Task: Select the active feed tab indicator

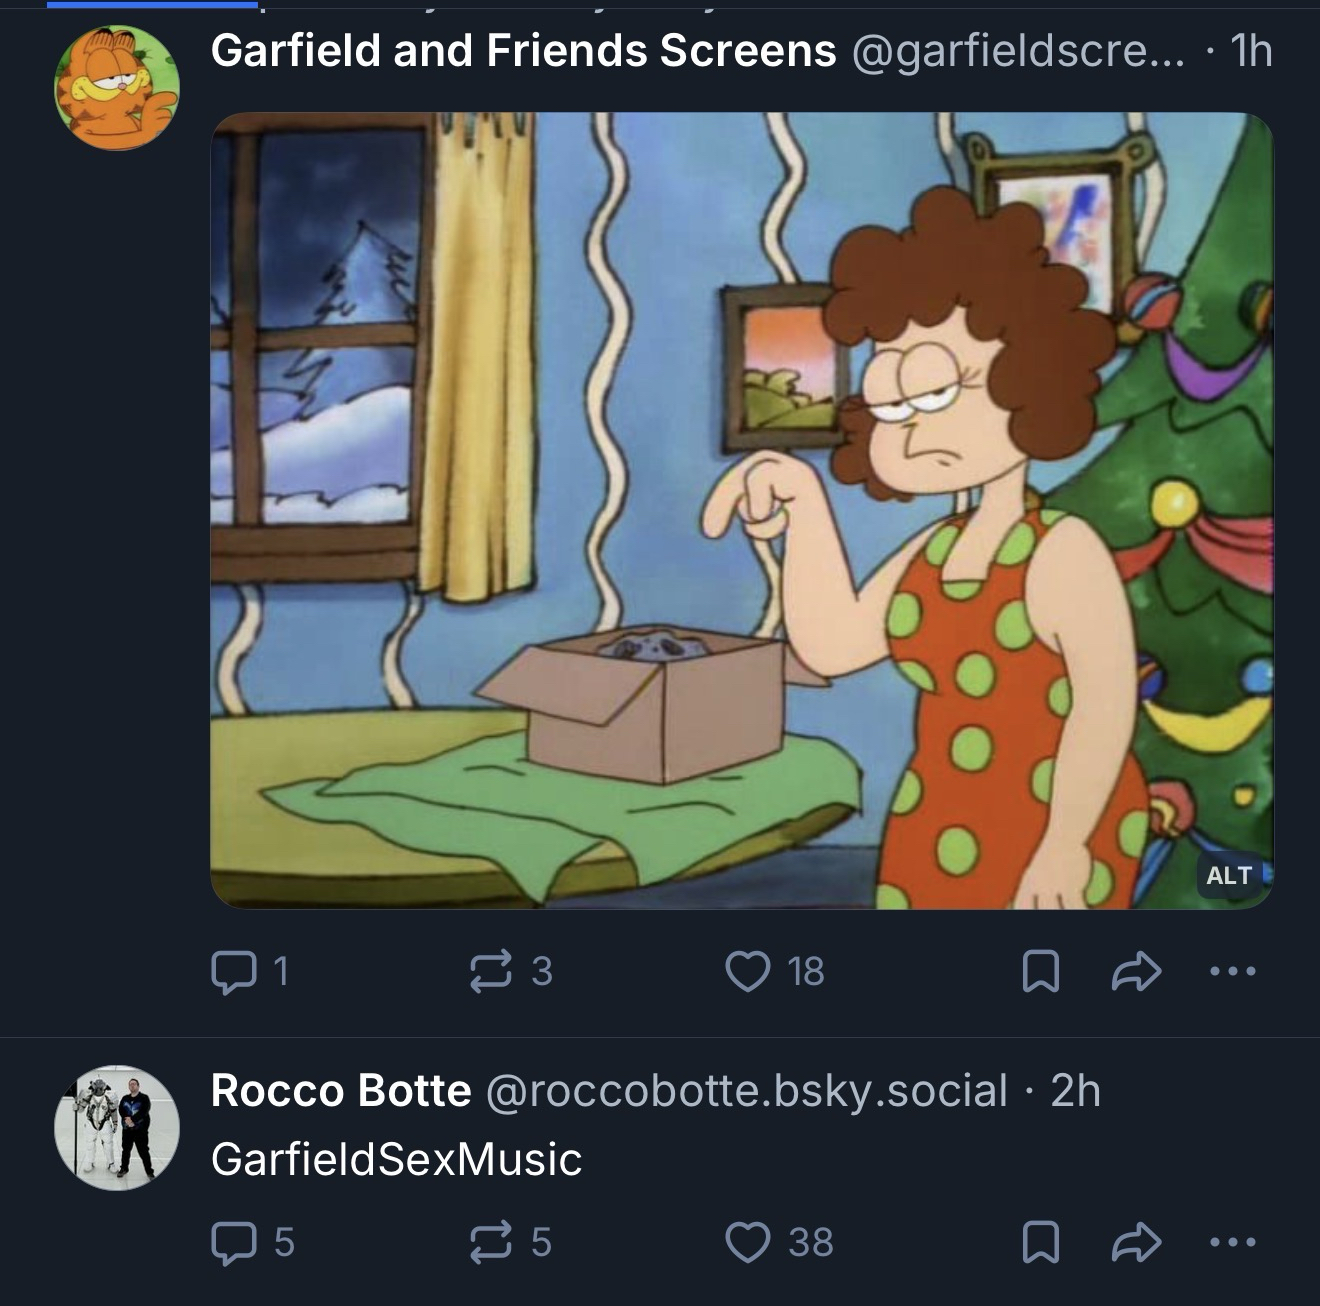Action: point(152,5)
